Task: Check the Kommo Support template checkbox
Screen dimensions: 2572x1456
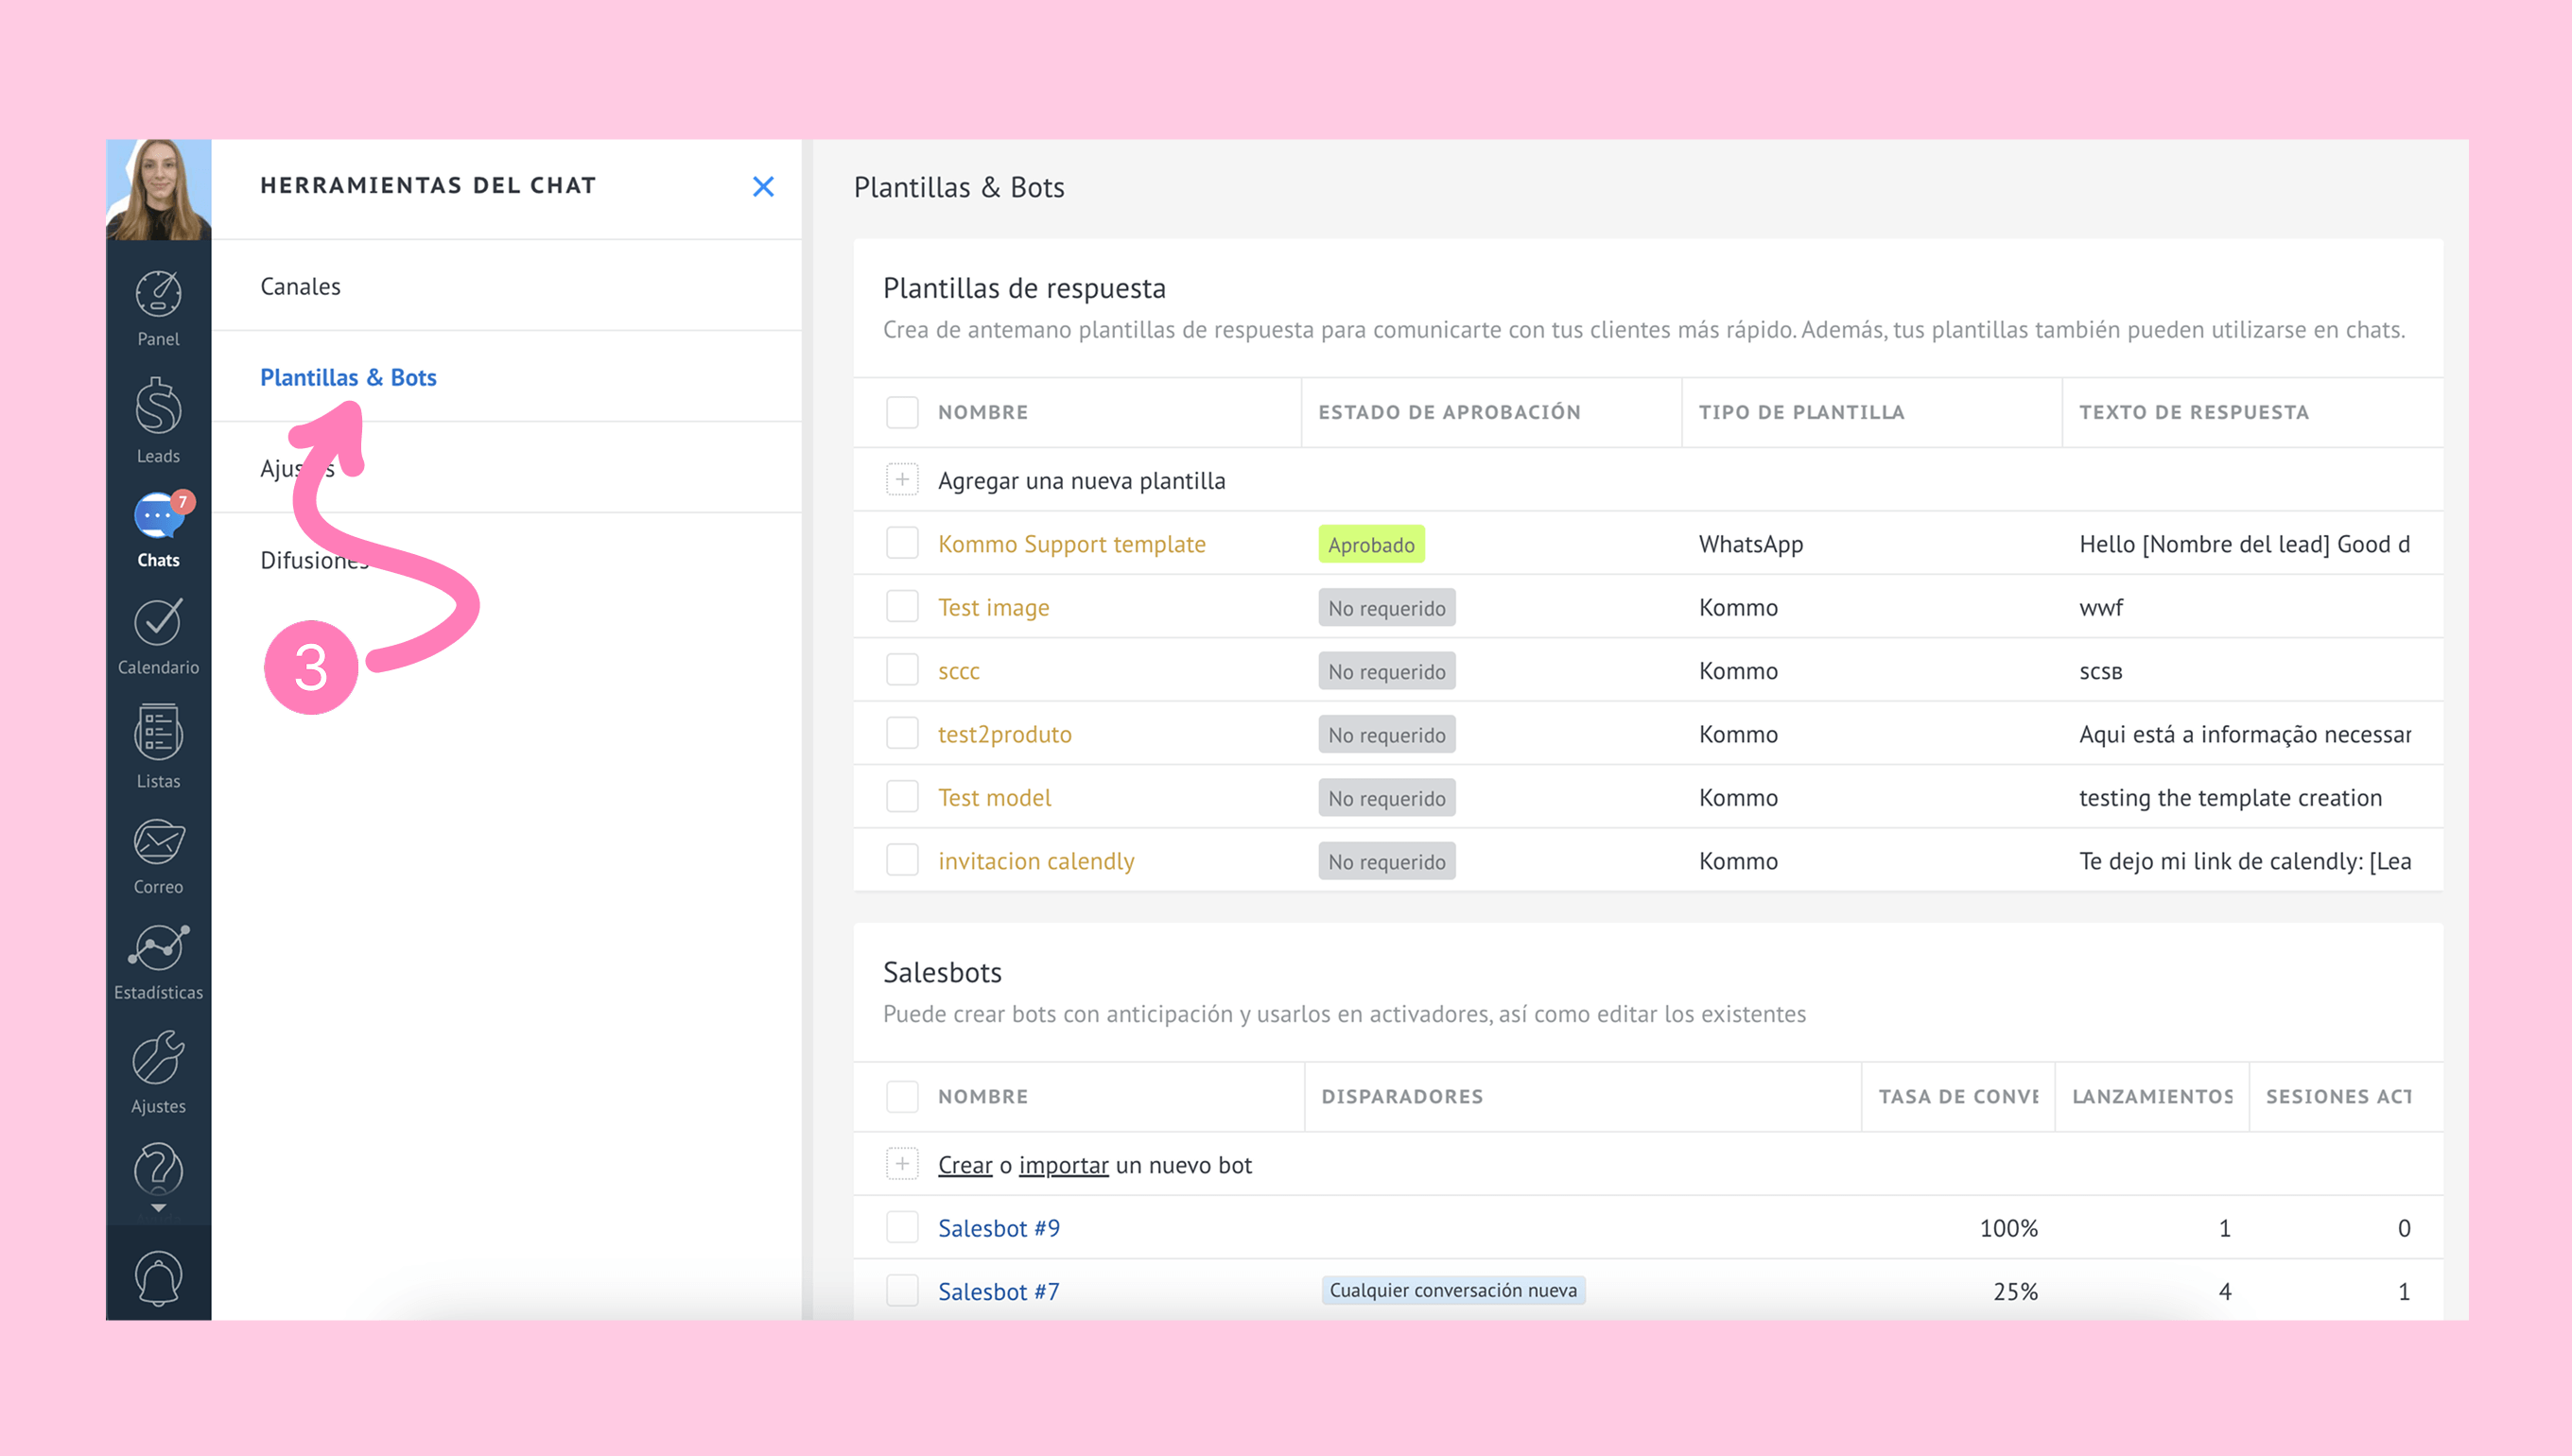Action: point(901,544)
